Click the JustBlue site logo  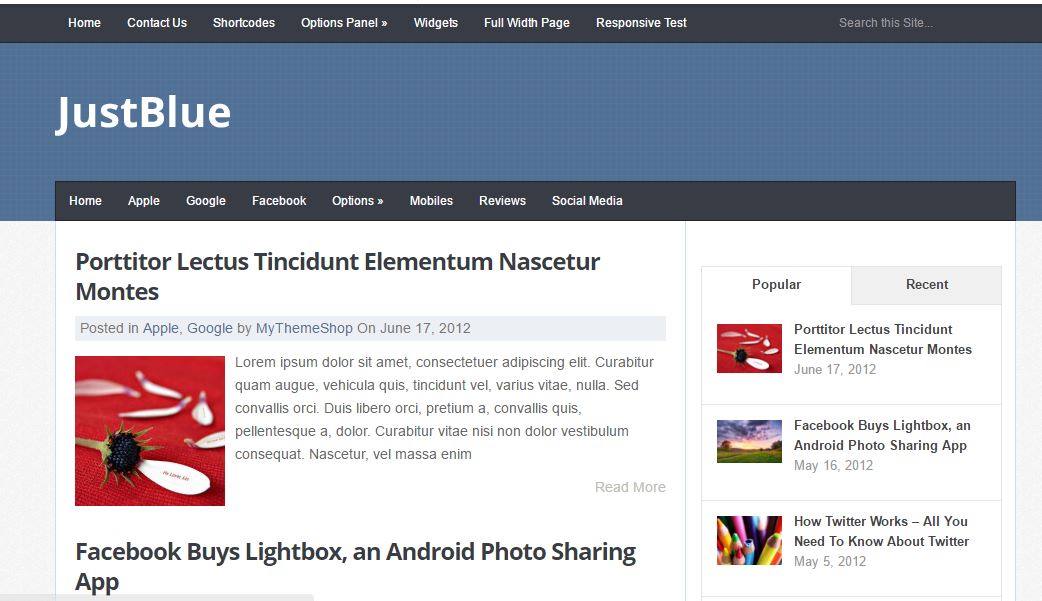click(x=143, y=112)
